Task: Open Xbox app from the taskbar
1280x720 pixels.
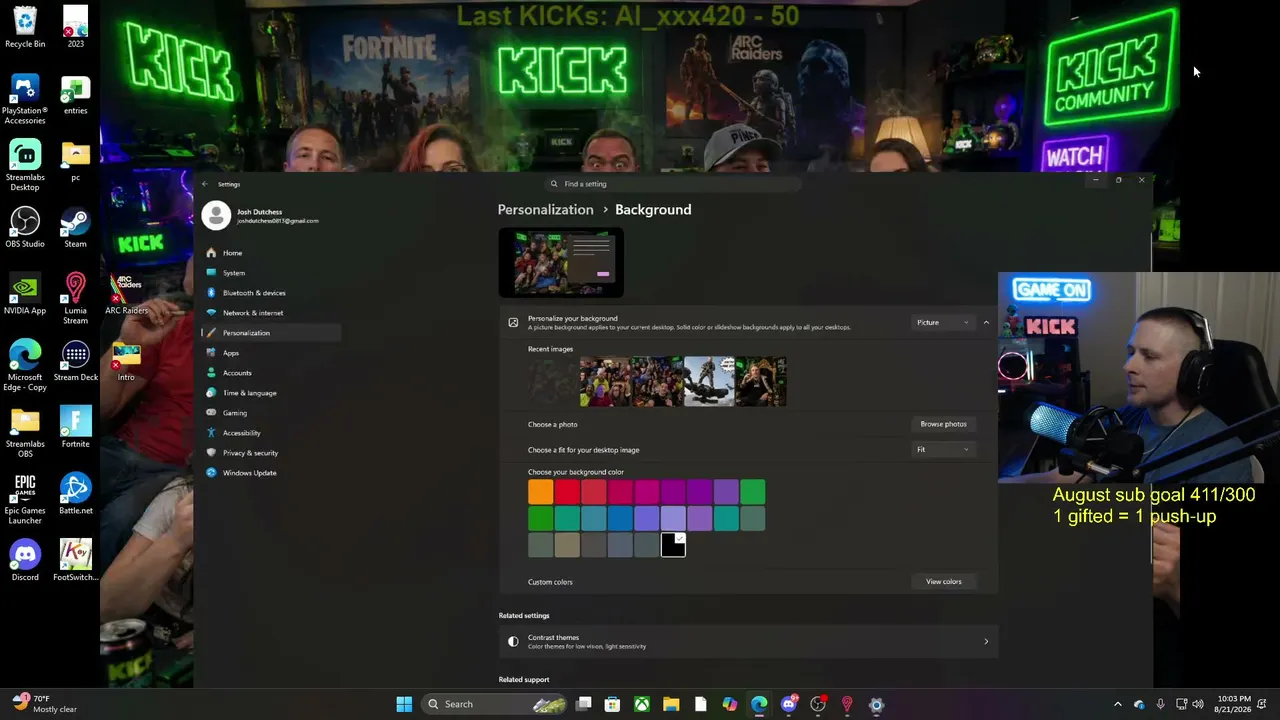Action: coord(642,704)
